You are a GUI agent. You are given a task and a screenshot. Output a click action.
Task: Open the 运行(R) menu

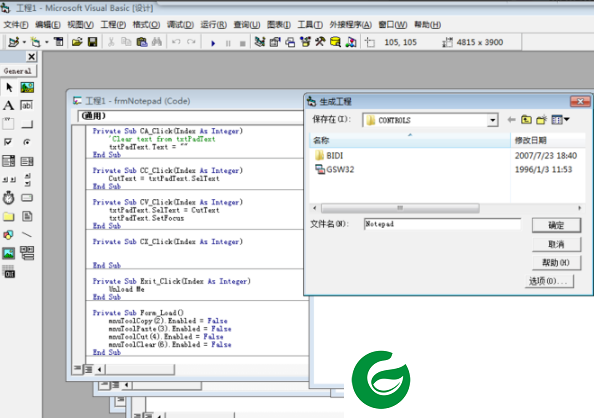tap(213, 25)
